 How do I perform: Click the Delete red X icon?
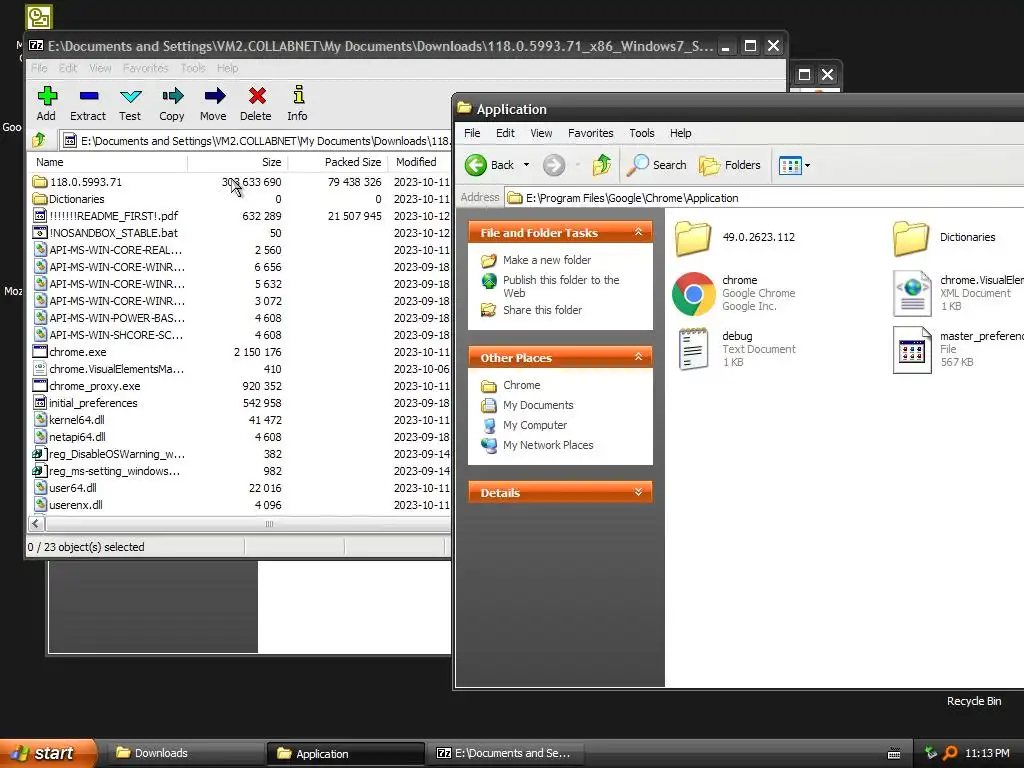(256, 103)
